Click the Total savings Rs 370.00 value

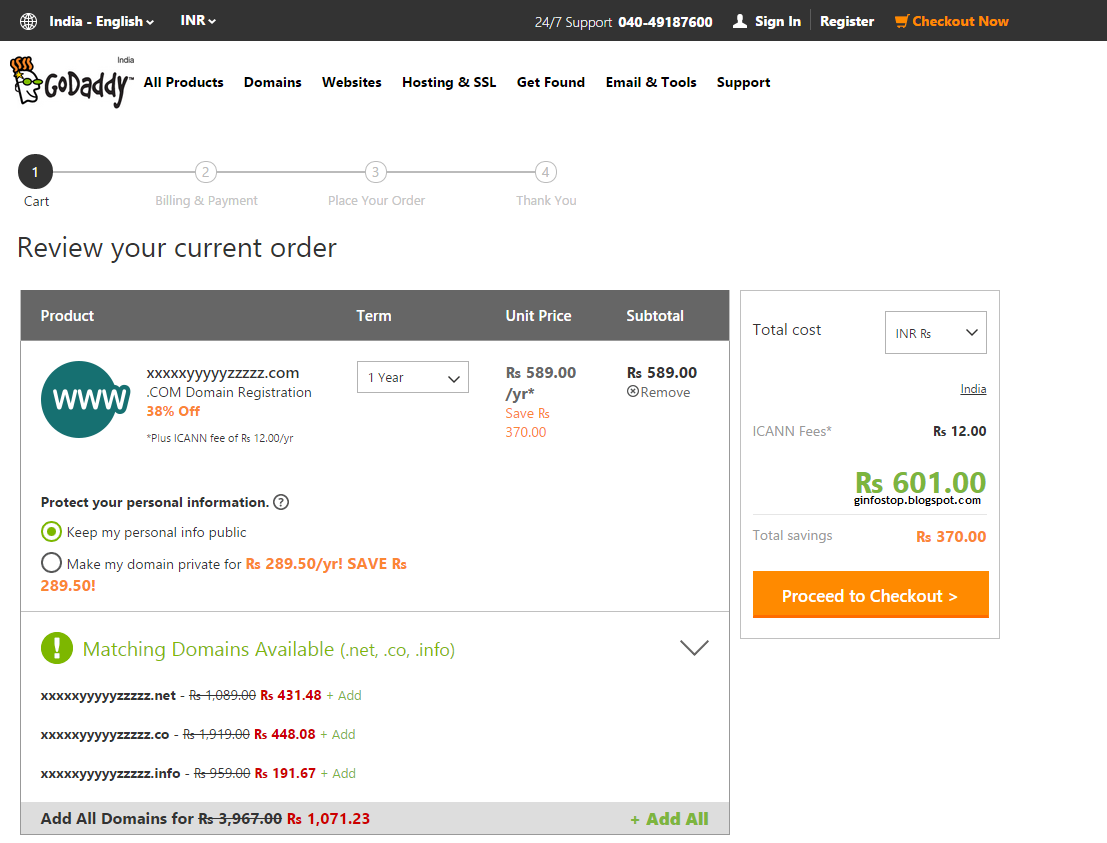[x=951, y=537]
